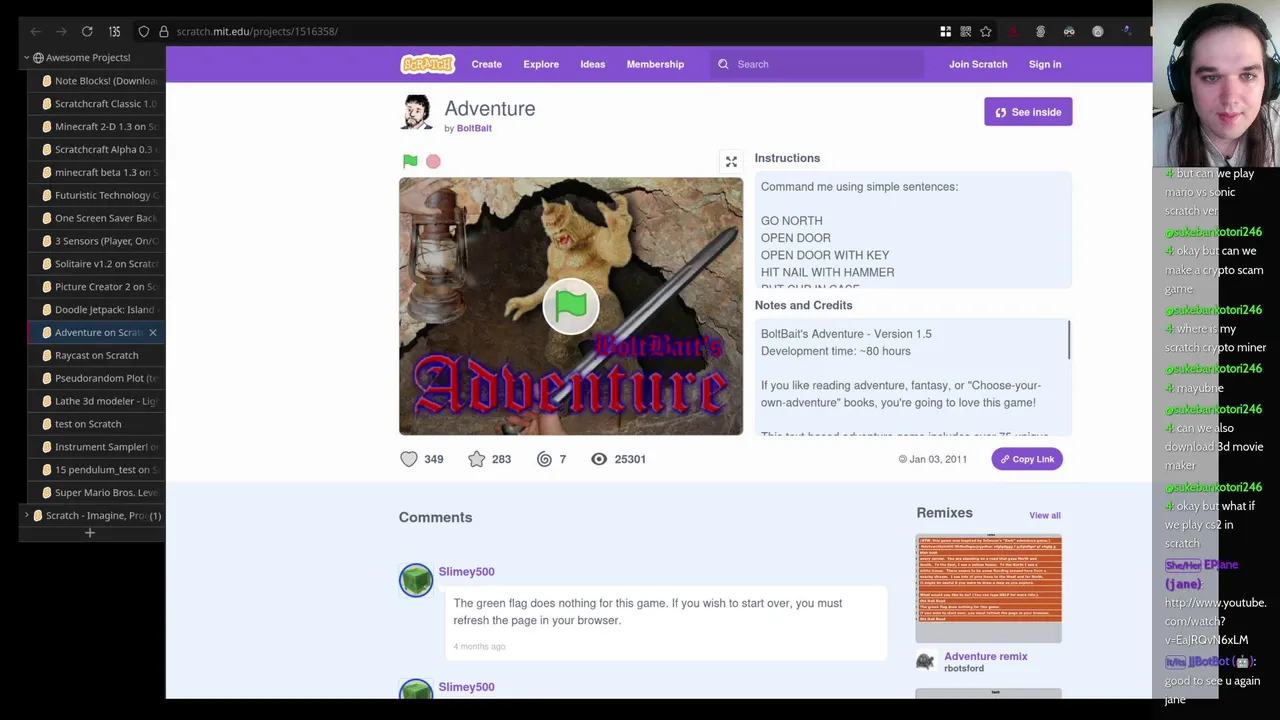1280x720 pixels.
Task: Switch to the Super Mario Bros. tab
Action: (97, 493)
